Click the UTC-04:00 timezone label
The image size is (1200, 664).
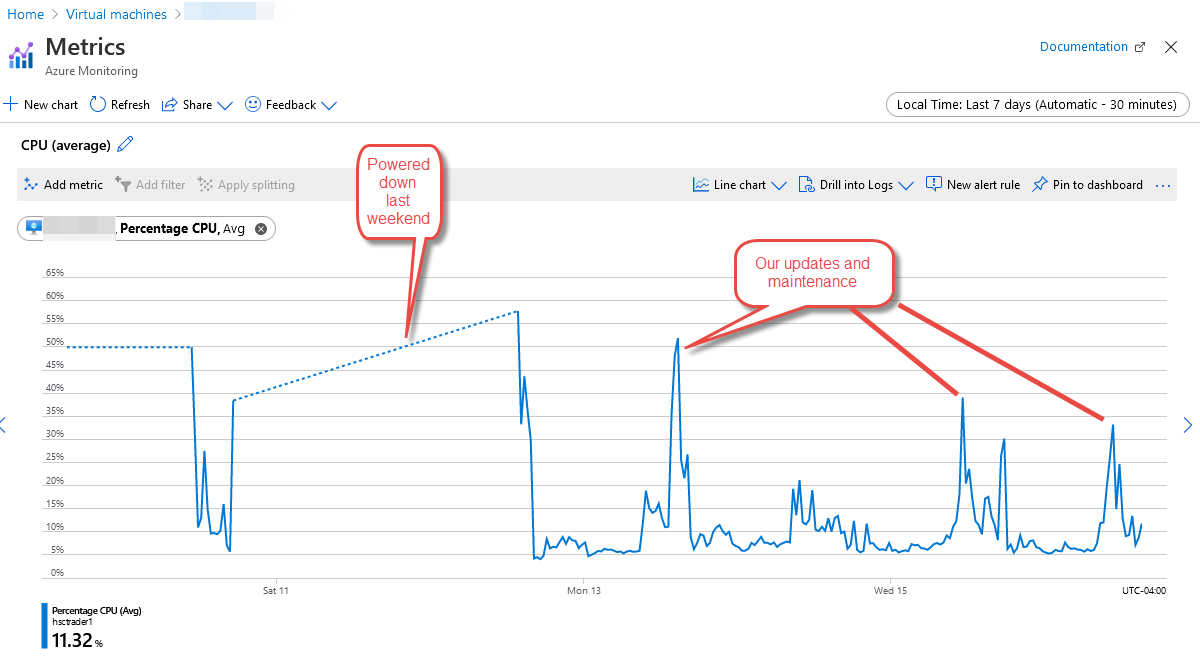coord(1144,591)
